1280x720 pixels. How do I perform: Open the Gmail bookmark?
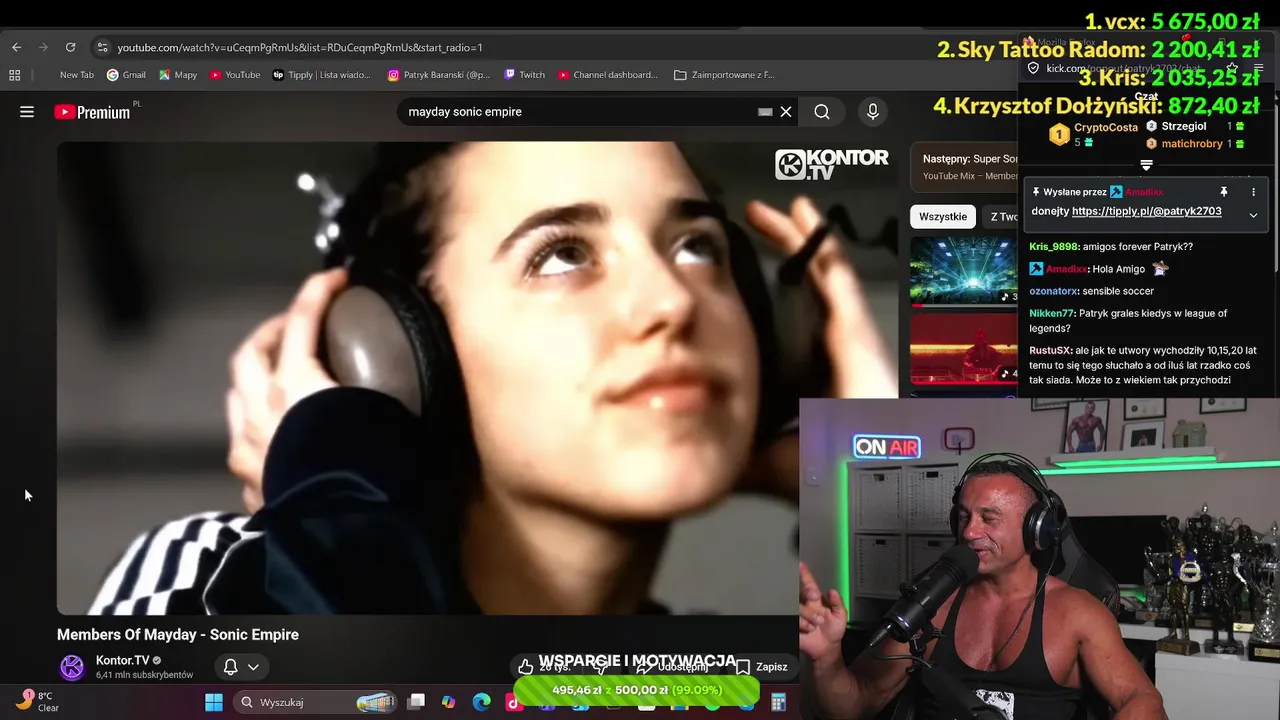(x=127, y=75)
